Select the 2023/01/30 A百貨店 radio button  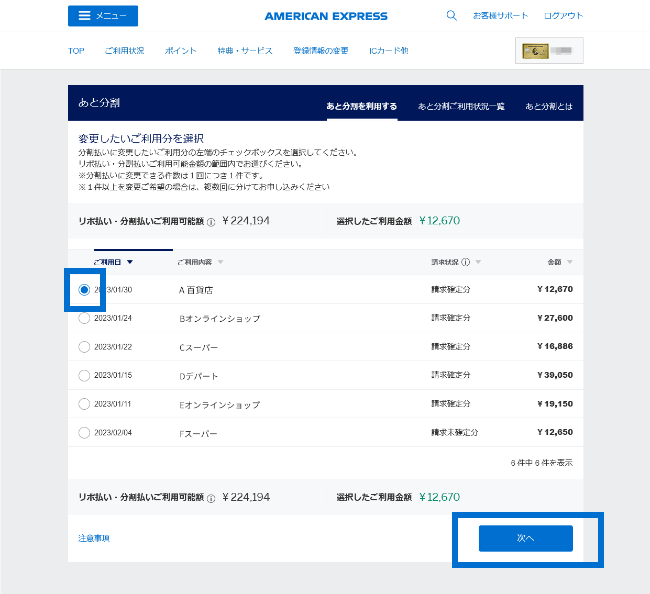(x=84, y=290)
